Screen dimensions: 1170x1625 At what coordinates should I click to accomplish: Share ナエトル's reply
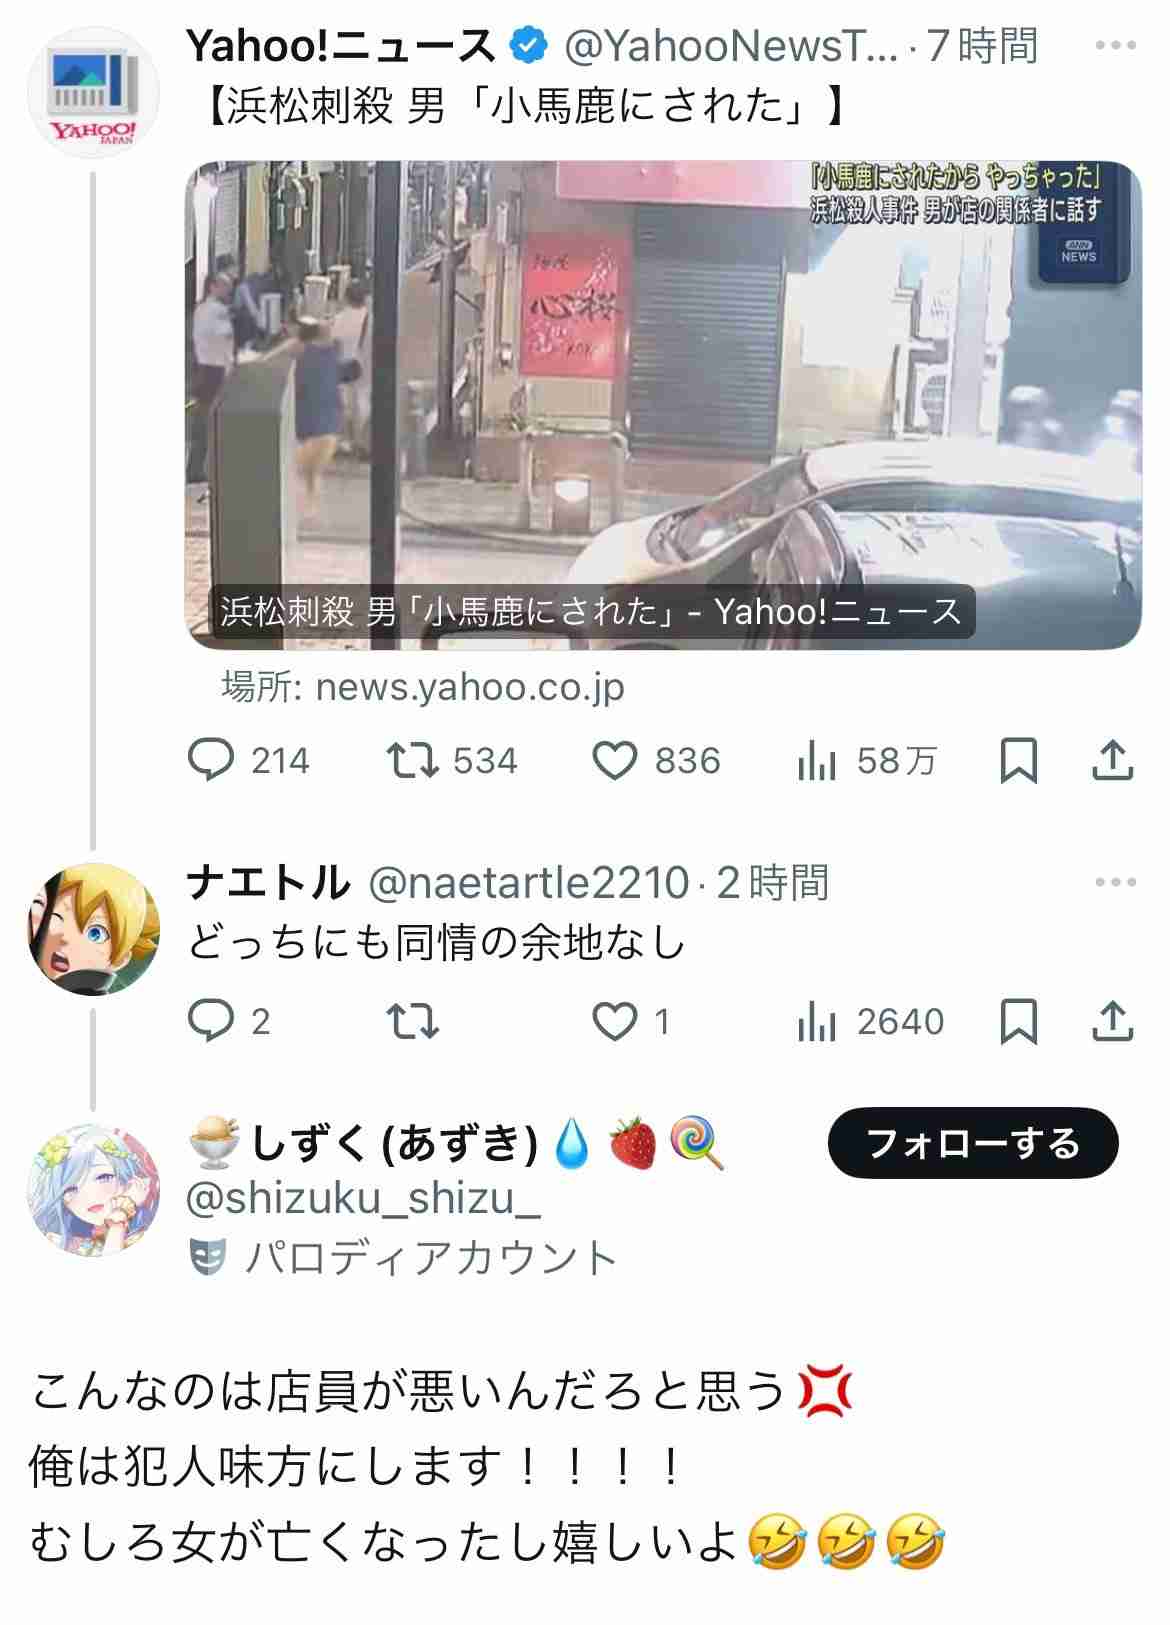coord(1112,1021)
